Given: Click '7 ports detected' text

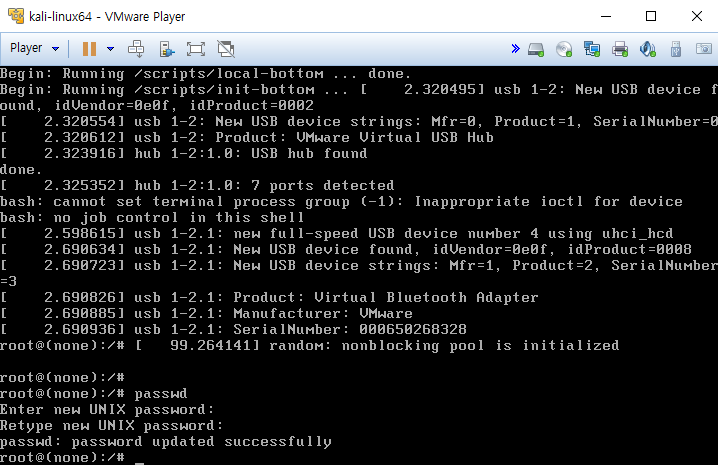Looking at the screenshot, I should (x=322, y=186).
